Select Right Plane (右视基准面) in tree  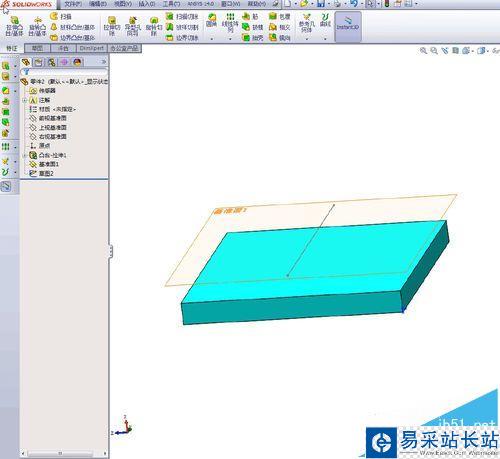48,137
